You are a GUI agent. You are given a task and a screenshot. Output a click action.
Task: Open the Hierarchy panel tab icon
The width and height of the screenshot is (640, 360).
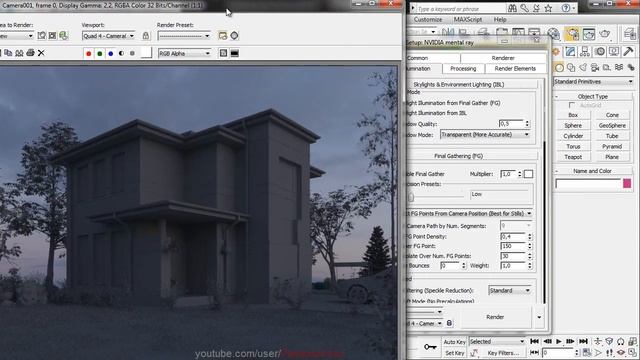tap(585, 51)
